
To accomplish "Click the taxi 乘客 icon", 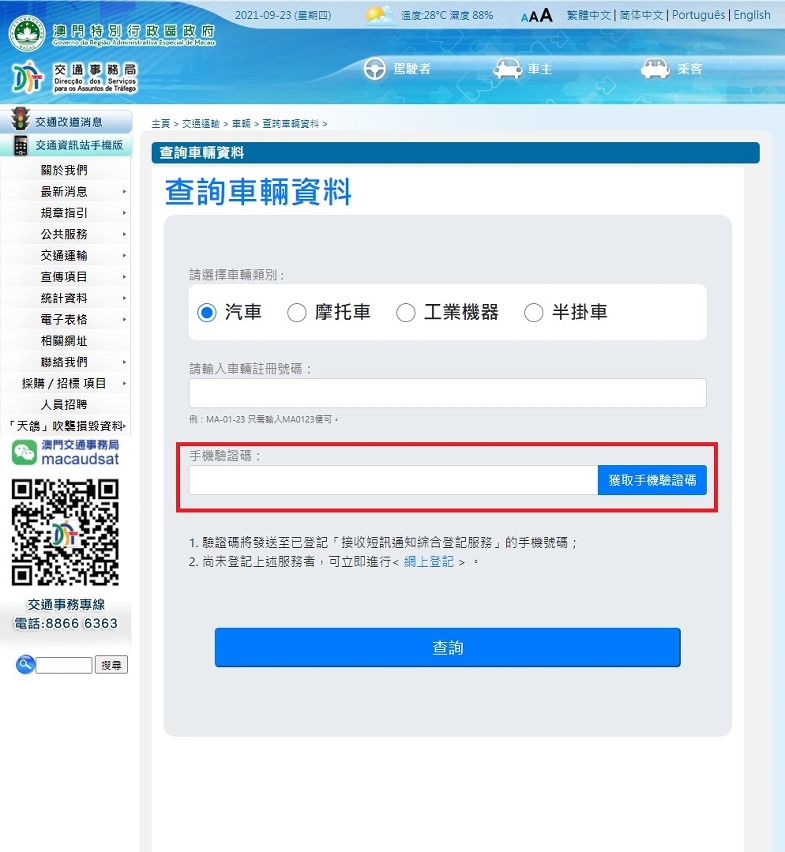I will point(655,69).
